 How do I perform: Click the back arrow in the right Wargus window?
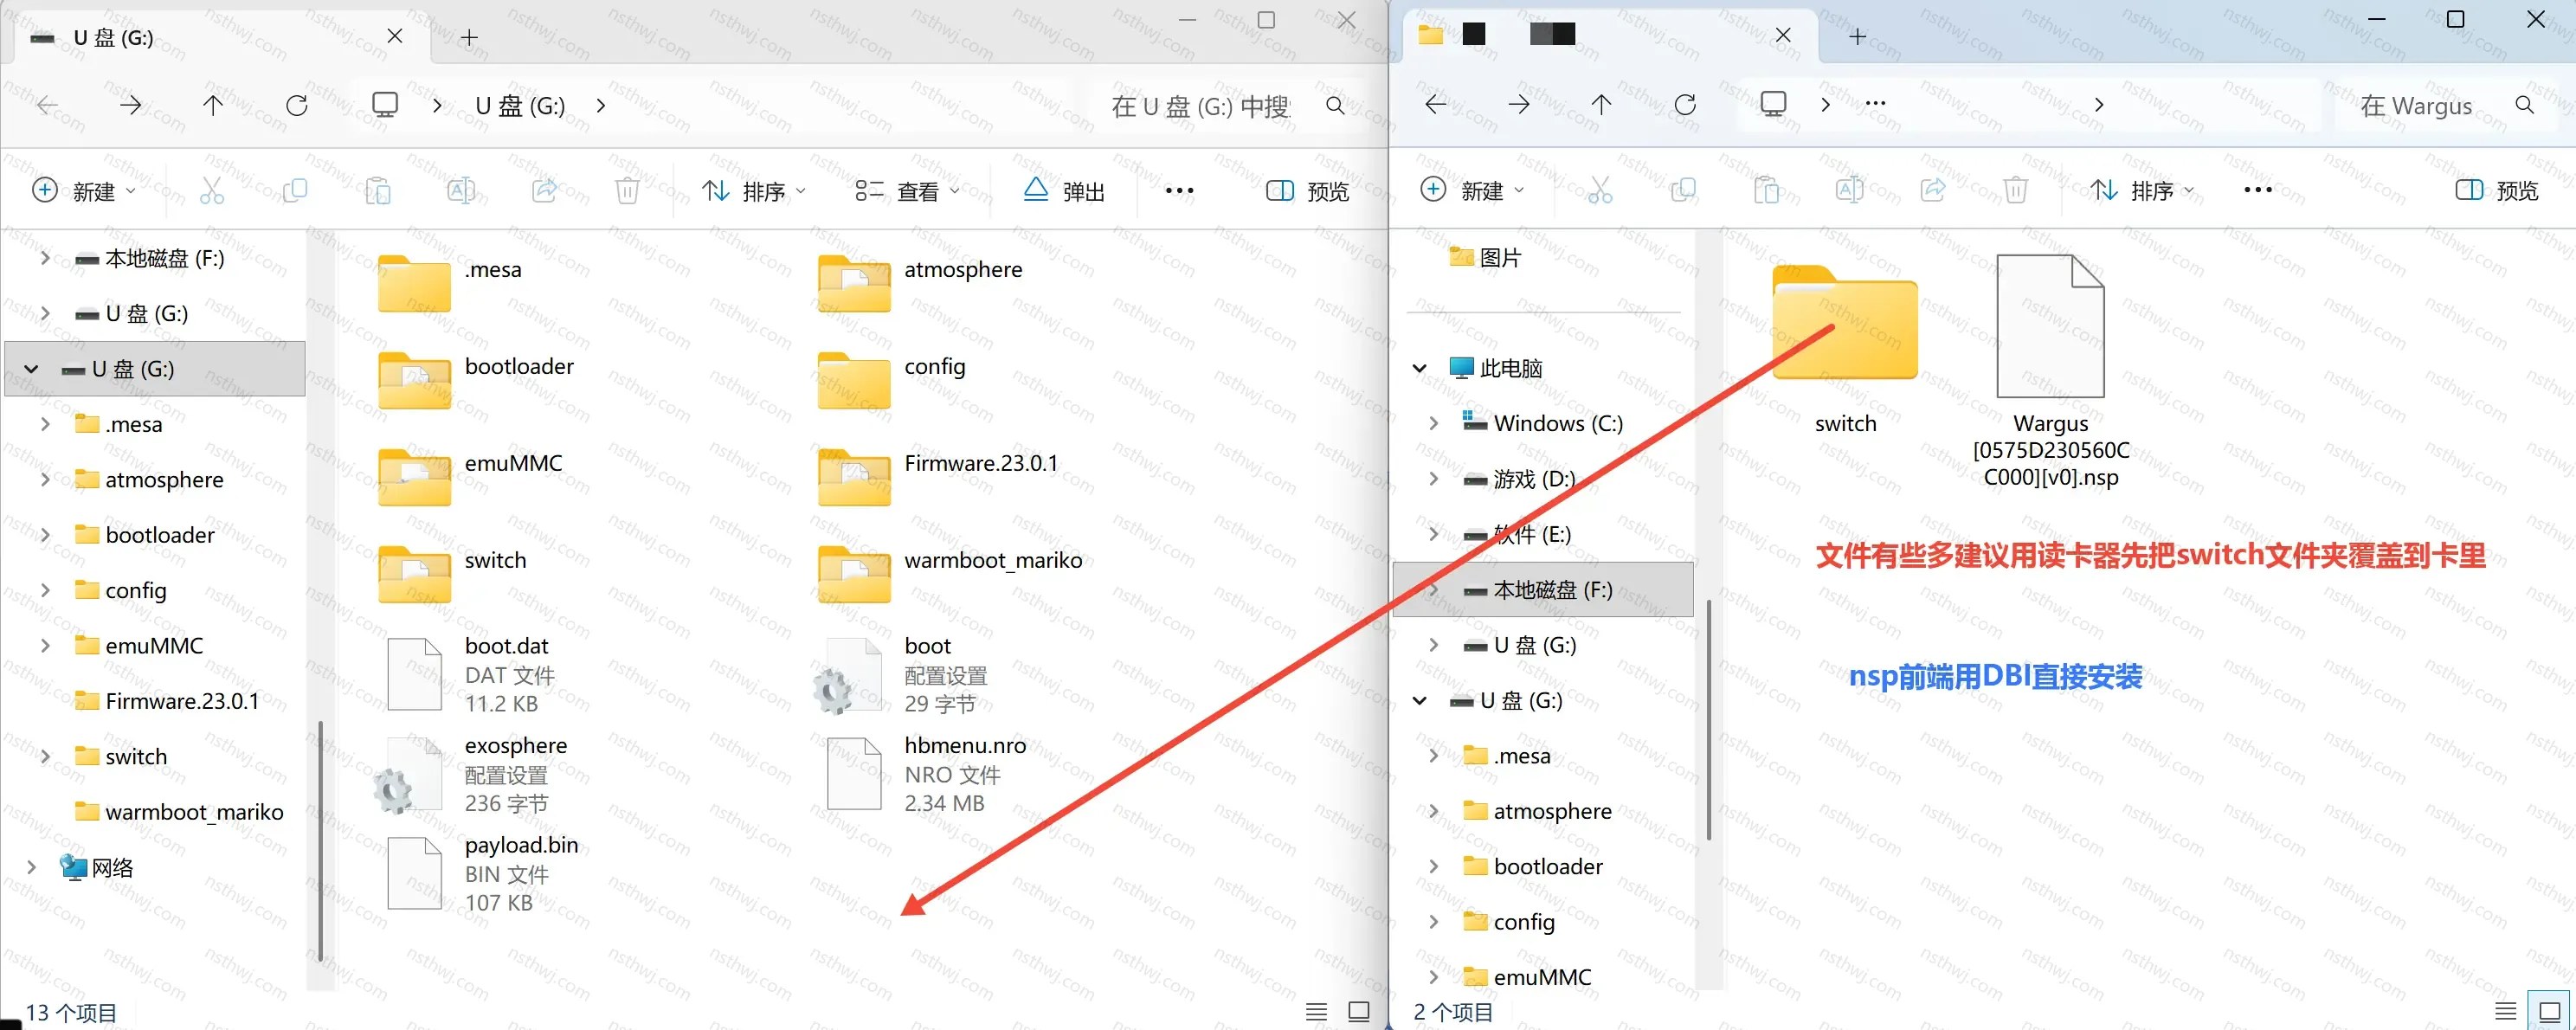pyautogui.click(x=1435, y=104)
